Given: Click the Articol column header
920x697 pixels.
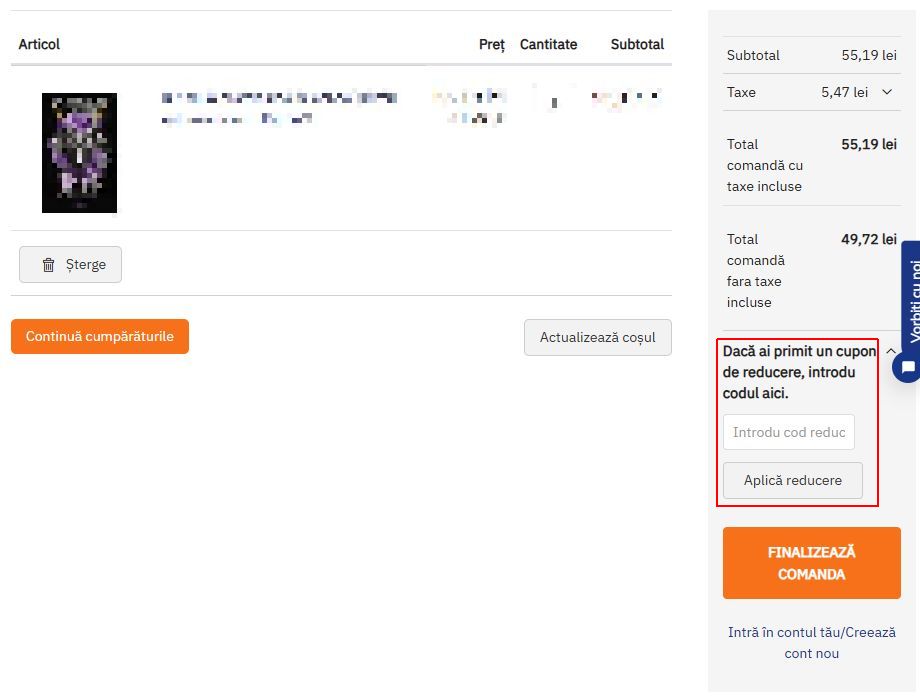Looking at the screenshot, I should point(39,45).
